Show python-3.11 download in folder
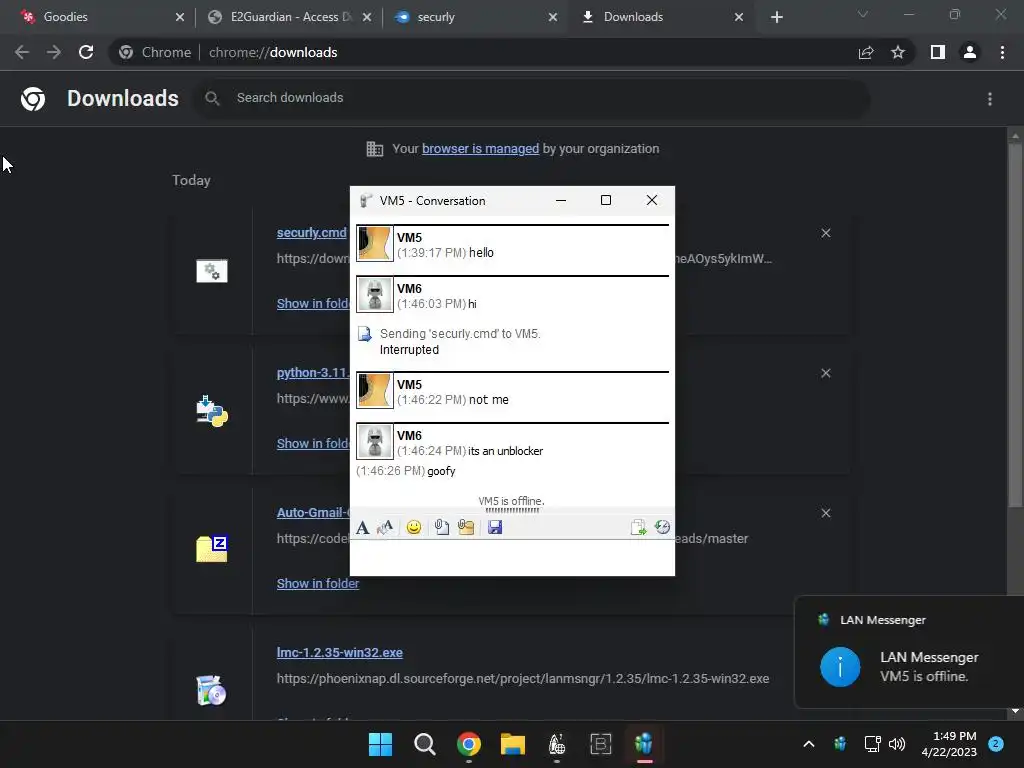Screen dimensions: 1024x768 pos(313,443)
